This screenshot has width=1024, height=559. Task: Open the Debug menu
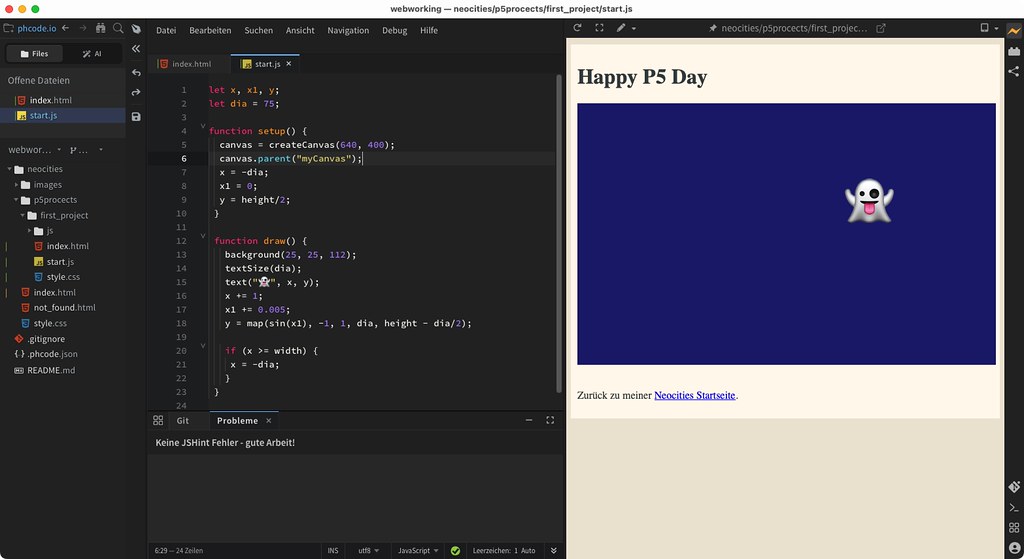click(x=394, y=30)
